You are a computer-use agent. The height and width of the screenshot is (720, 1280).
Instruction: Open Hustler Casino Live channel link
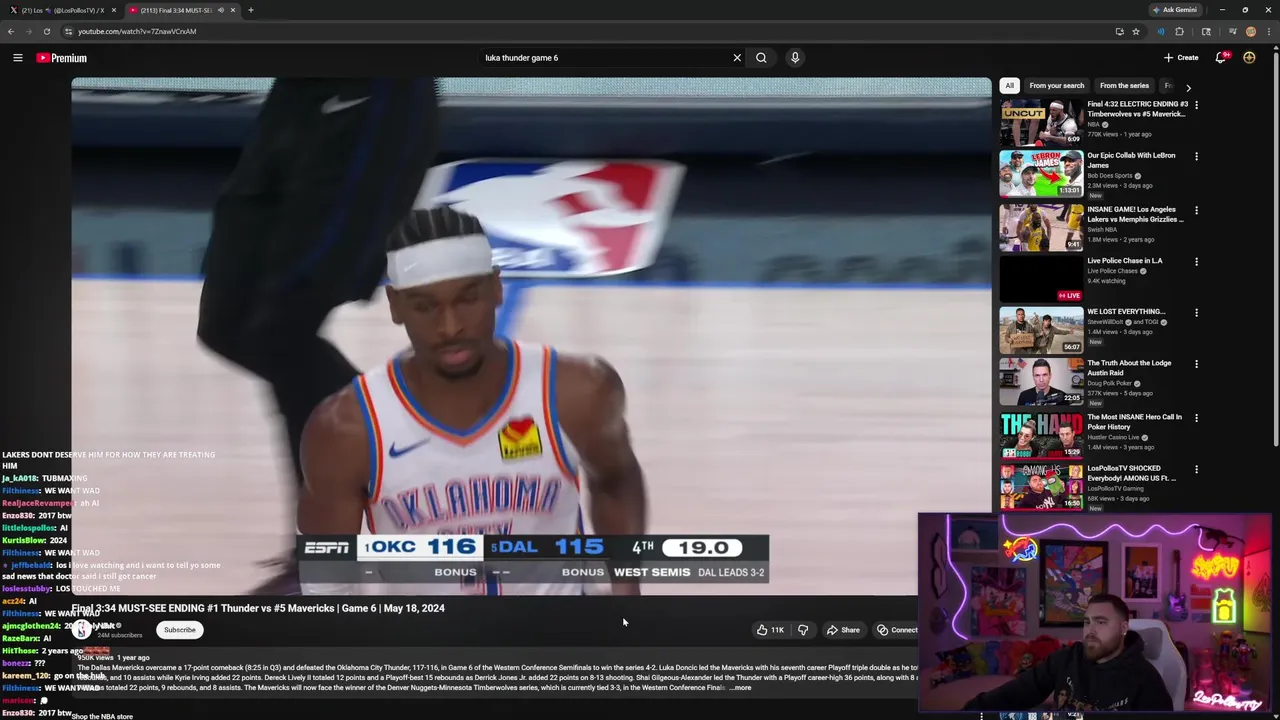[1114, 438]
